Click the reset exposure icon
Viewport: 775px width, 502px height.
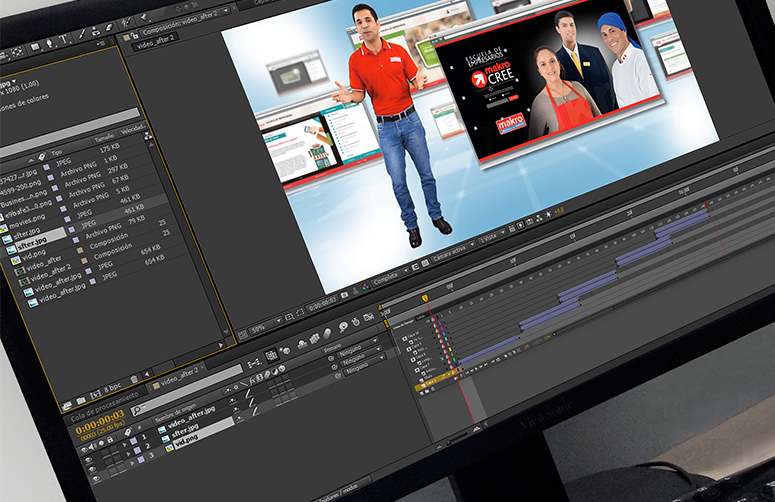548,214
